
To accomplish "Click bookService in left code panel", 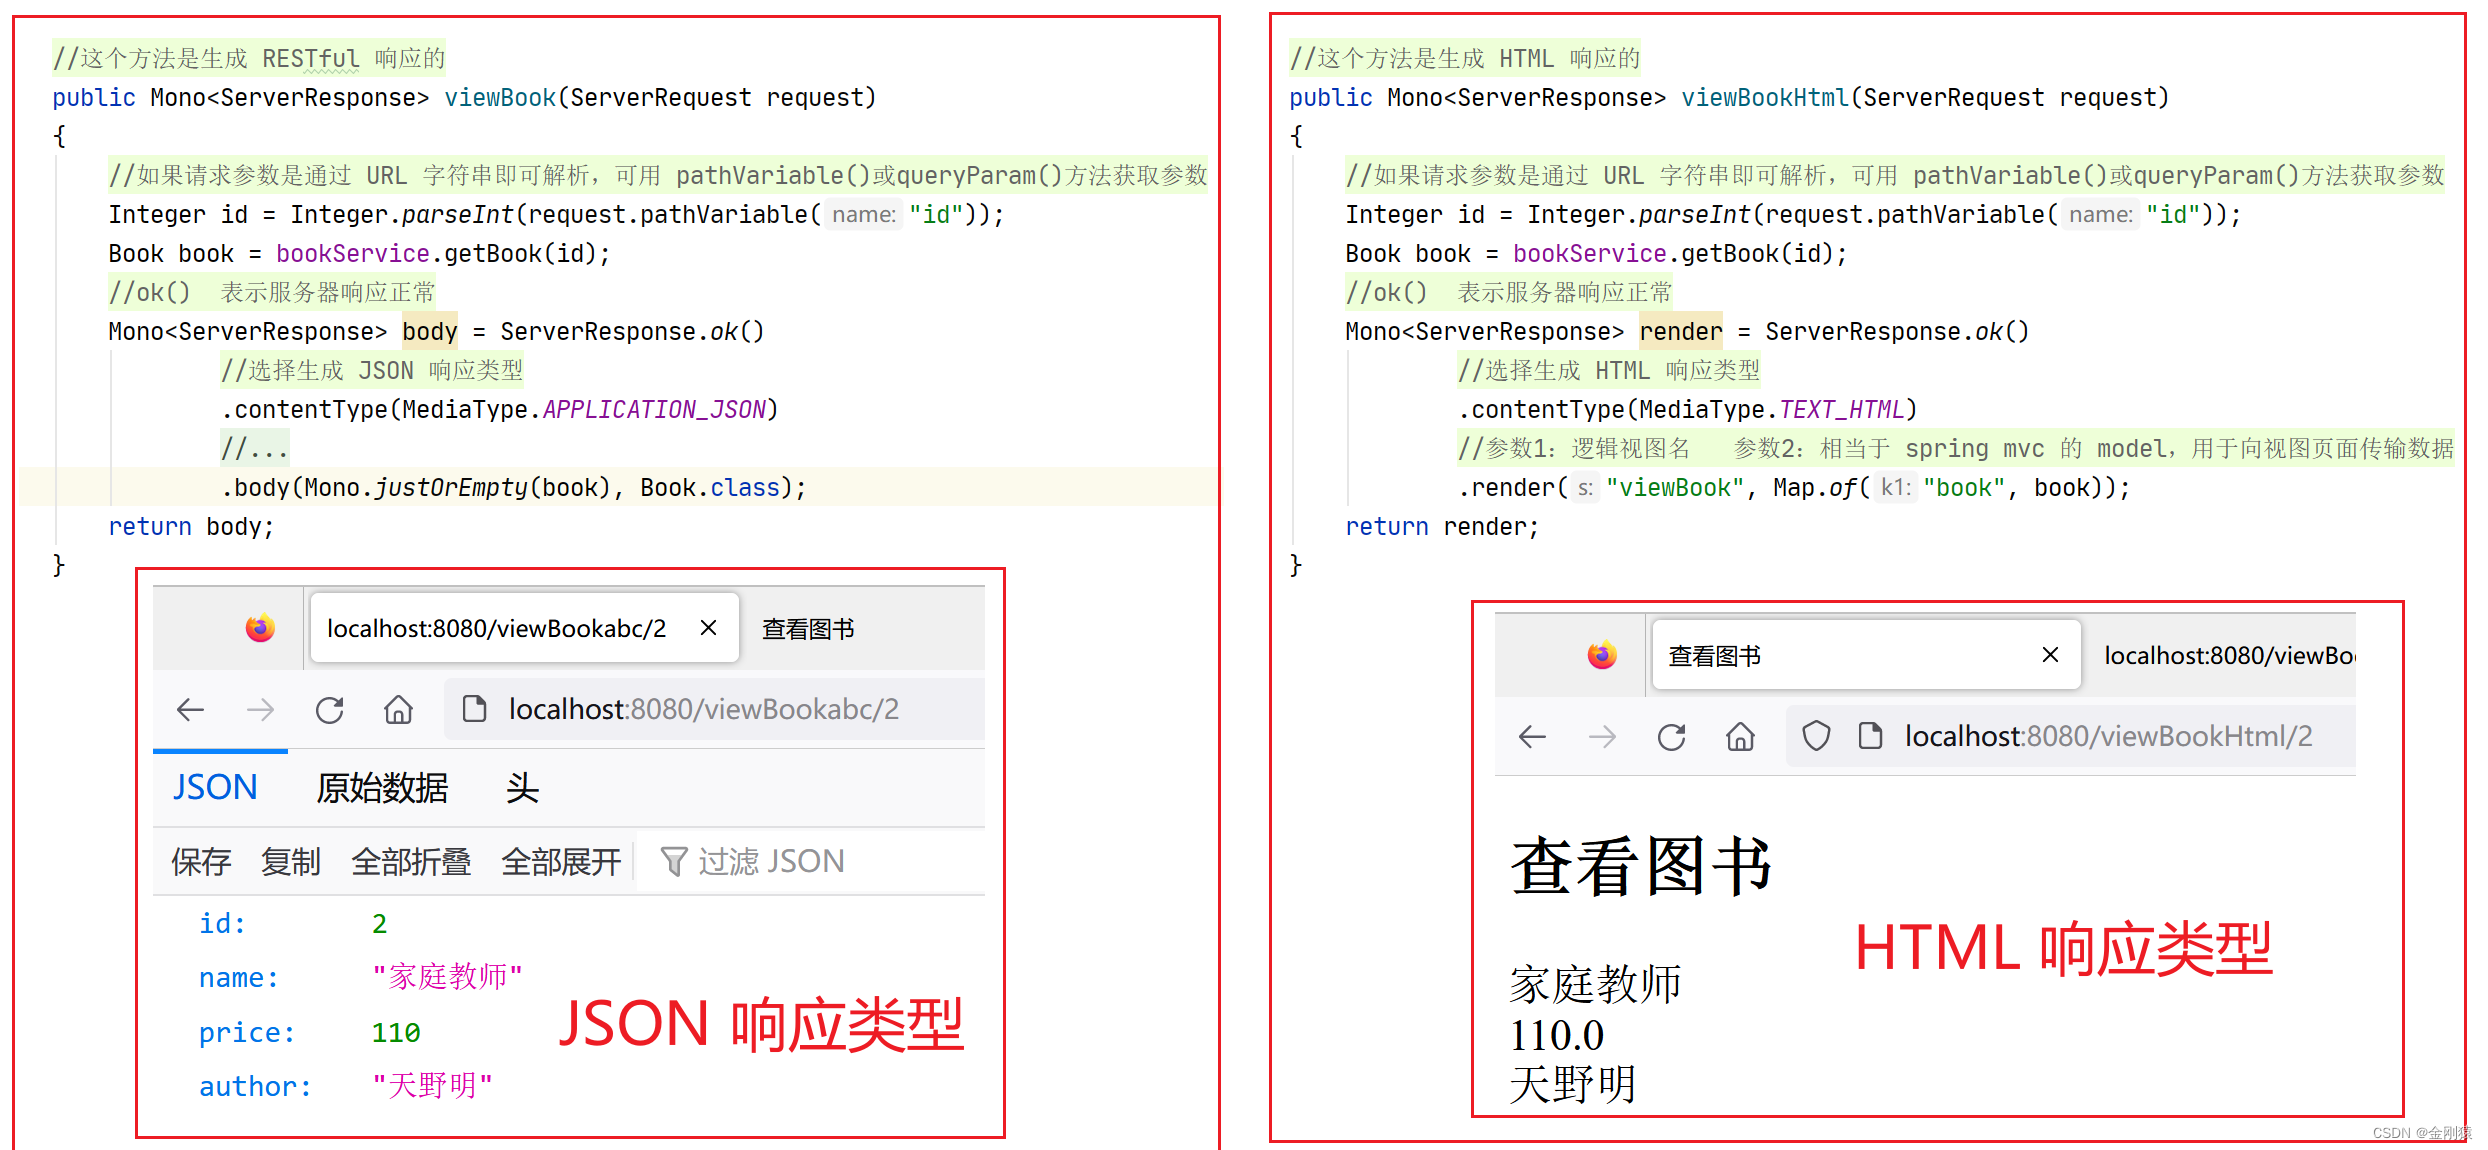I will (353, 254).
